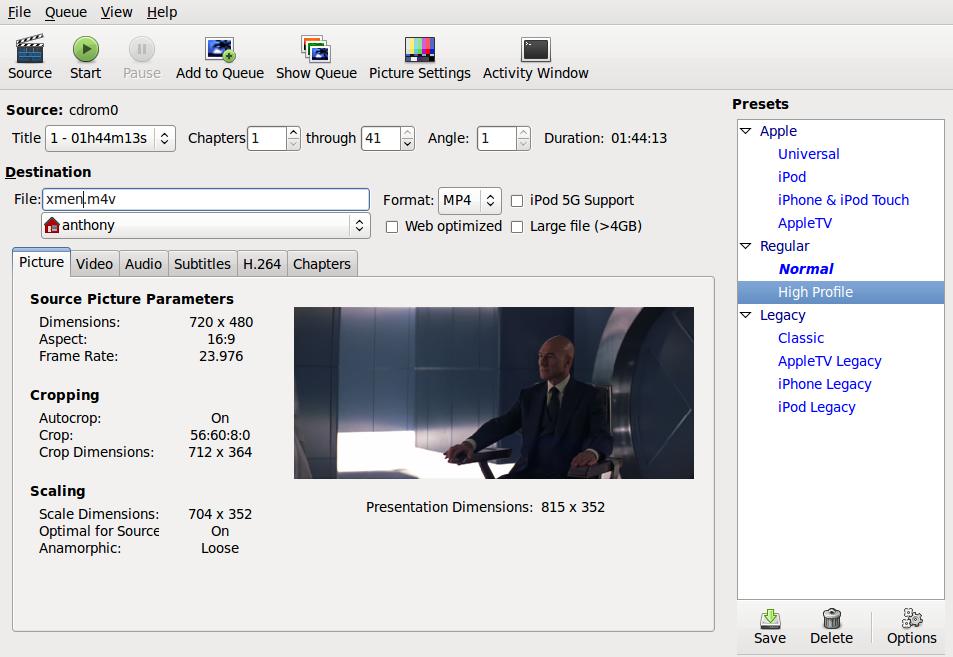The image size is (953, 657).
Task: Click the Delete preset trash icon
Action: tap(831, 619)
